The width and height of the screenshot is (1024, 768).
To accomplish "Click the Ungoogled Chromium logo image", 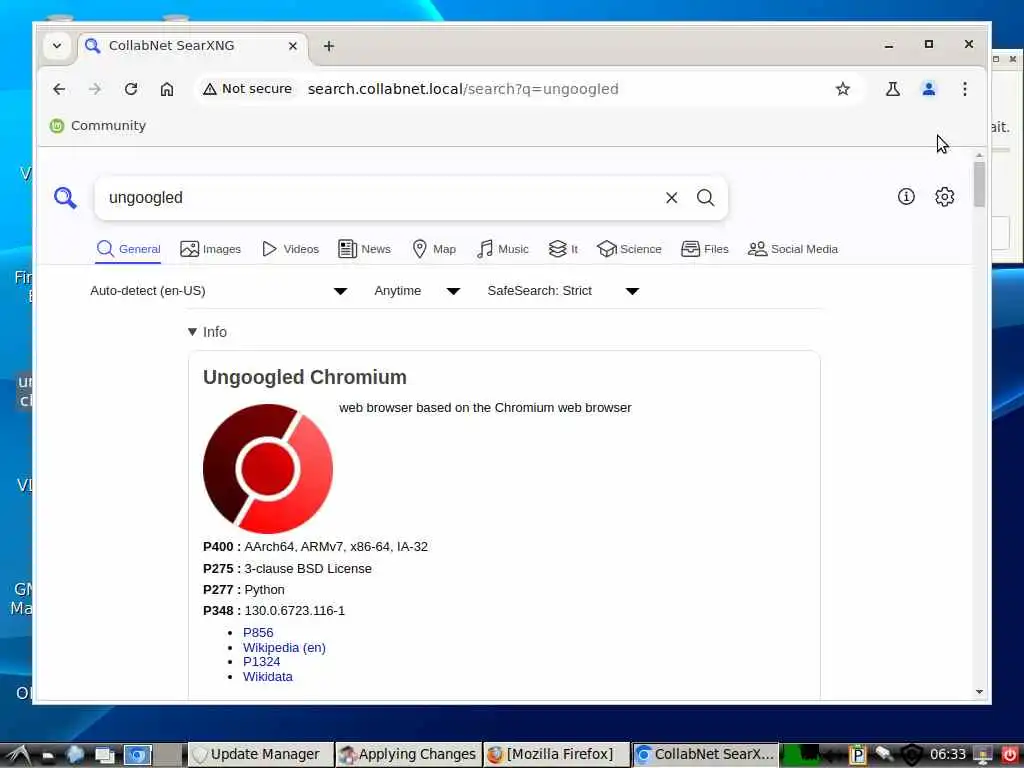I will (268, 468).
